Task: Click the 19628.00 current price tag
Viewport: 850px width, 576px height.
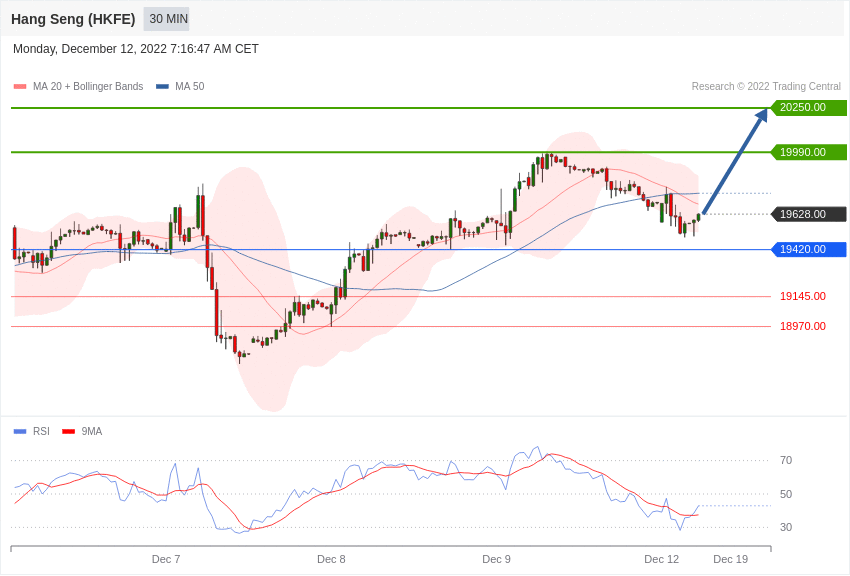Action: [809, 214]
